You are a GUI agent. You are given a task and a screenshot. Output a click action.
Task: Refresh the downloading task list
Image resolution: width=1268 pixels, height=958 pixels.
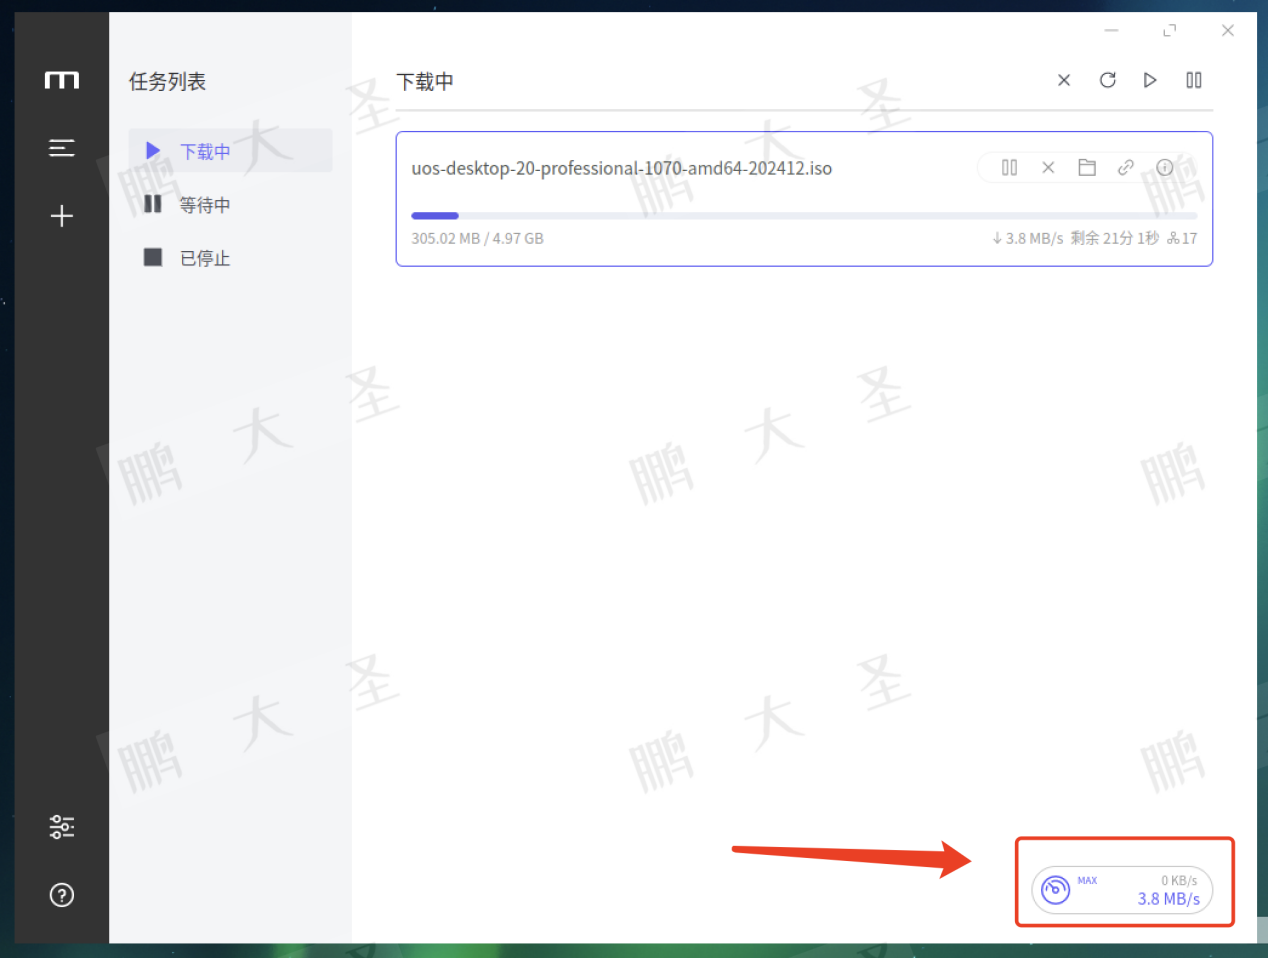[1107, 79]
